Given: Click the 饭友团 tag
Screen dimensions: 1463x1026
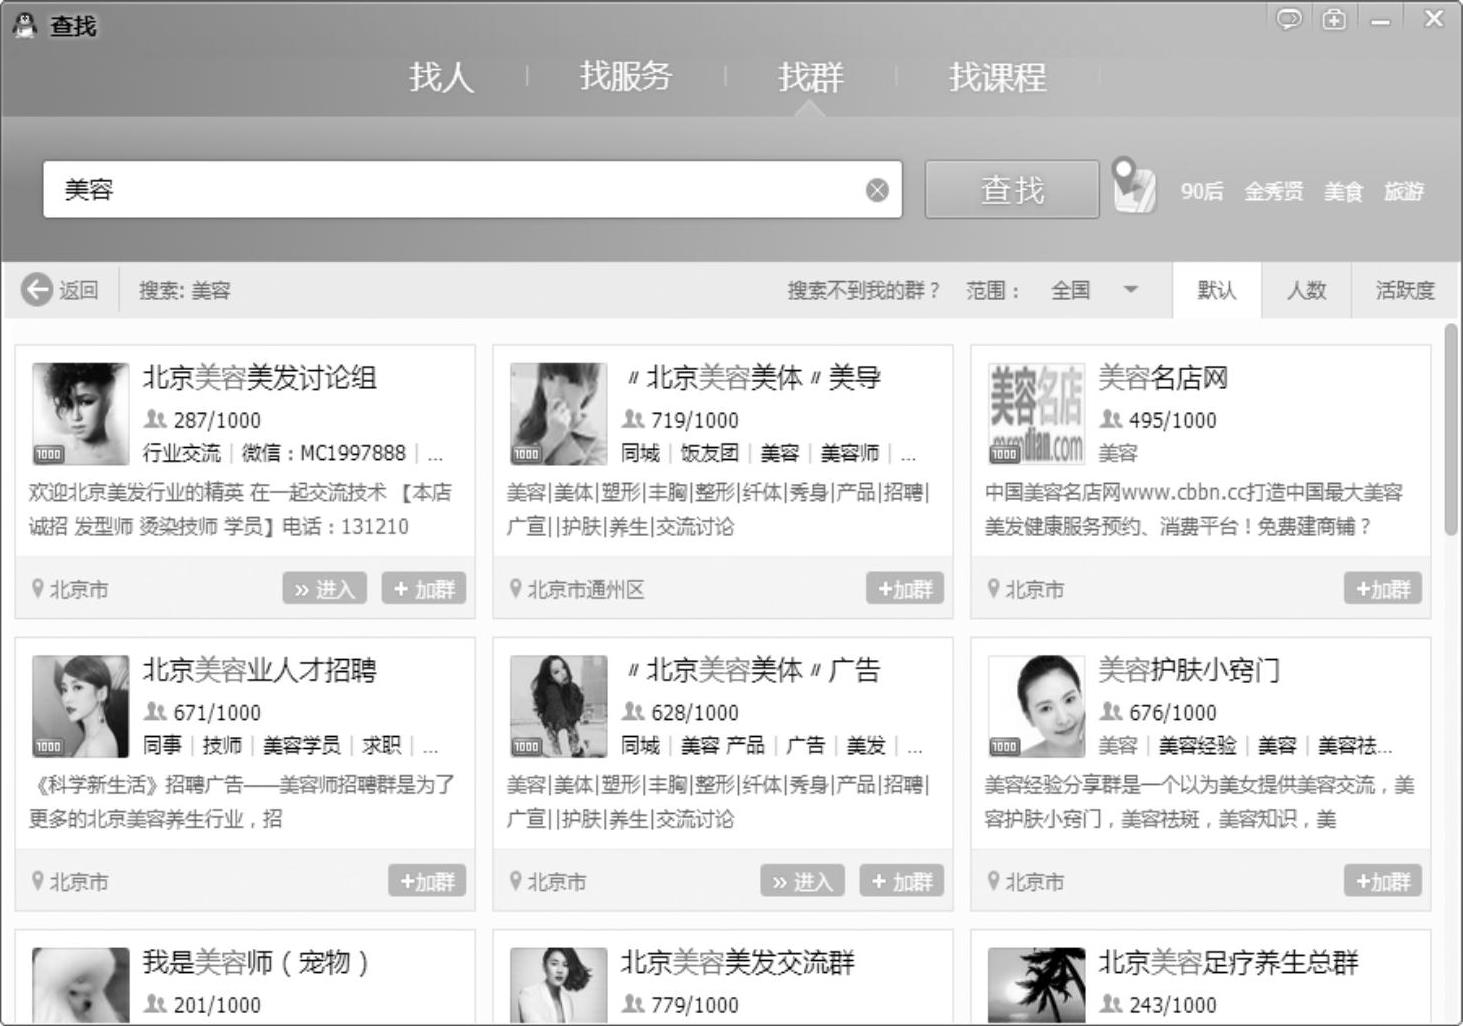Looking at the screenshot, I should coord(709,454).
